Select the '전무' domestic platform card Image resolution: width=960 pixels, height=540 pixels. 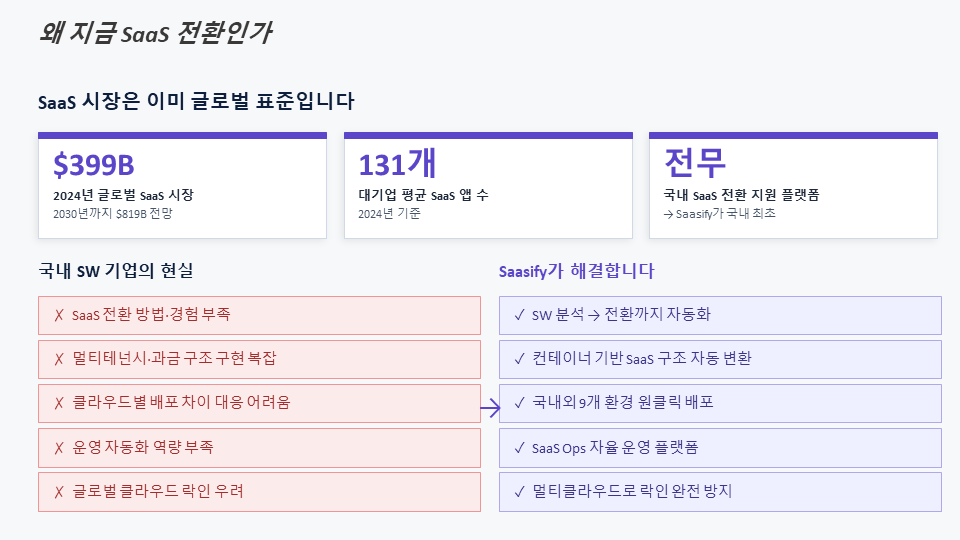click(x=793, y=186)
